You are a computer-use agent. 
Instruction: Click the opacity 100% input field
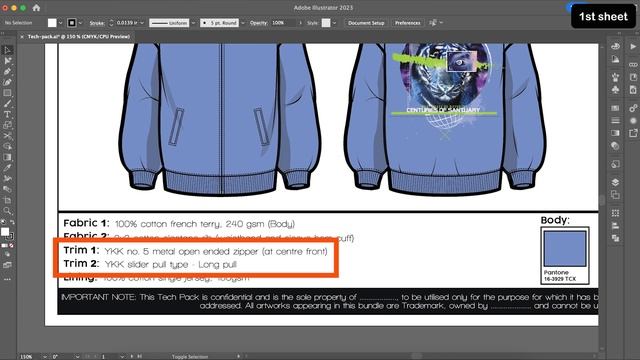click(x=284, y=23)
